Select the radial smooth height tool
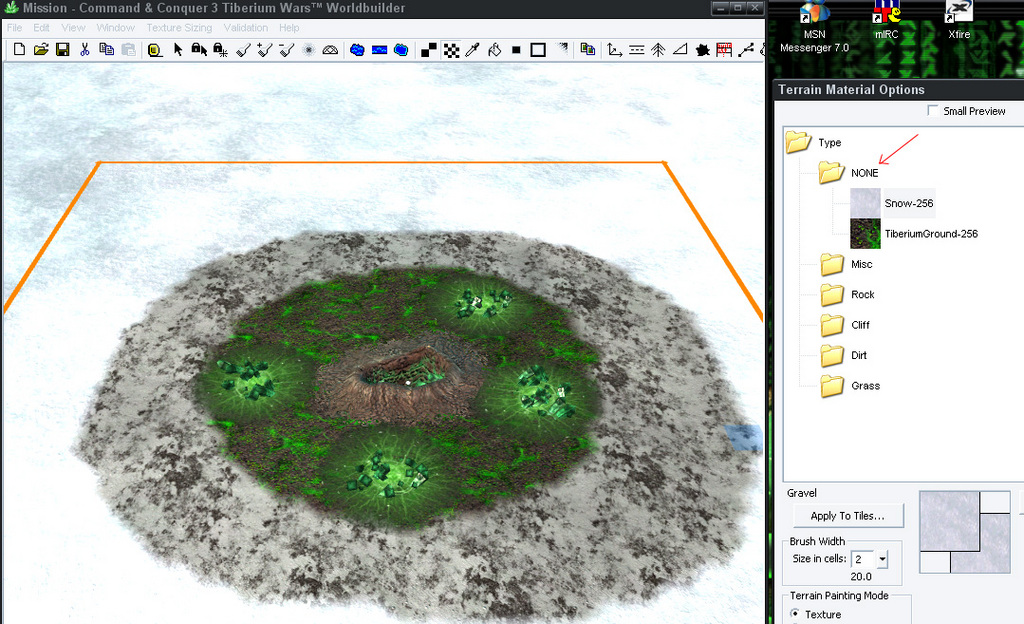The width and height of the screenshot is (1024, 624). pos(309,50)
